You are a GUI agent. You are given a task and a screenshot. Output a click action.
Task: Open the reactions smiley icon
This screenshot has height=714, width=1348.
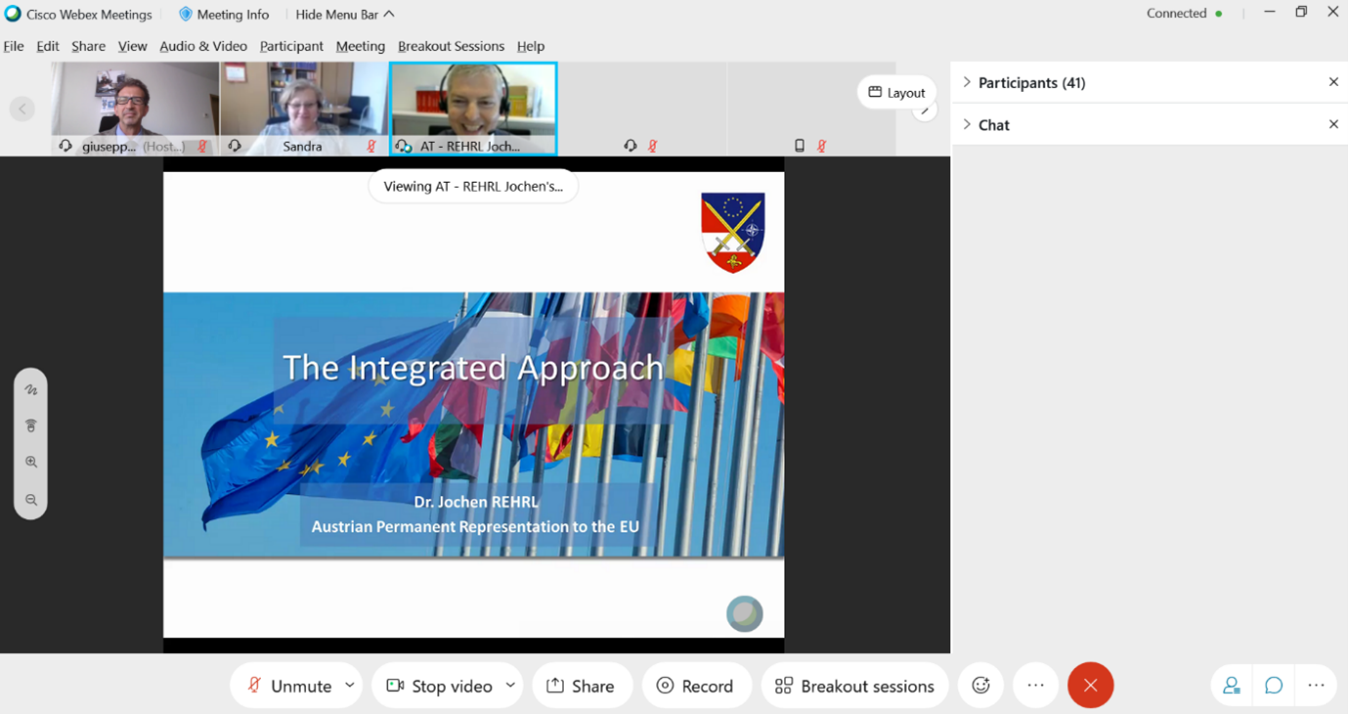(x=981, y=686)
